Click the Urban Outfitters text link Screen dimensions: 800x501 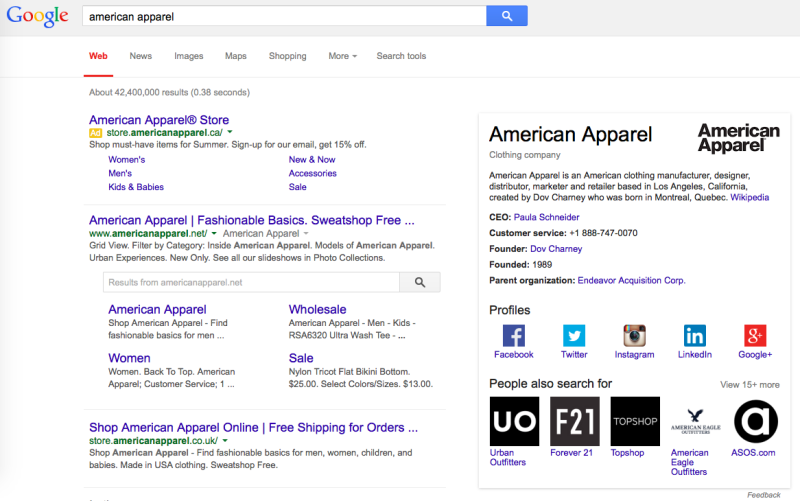pos(508,458)
